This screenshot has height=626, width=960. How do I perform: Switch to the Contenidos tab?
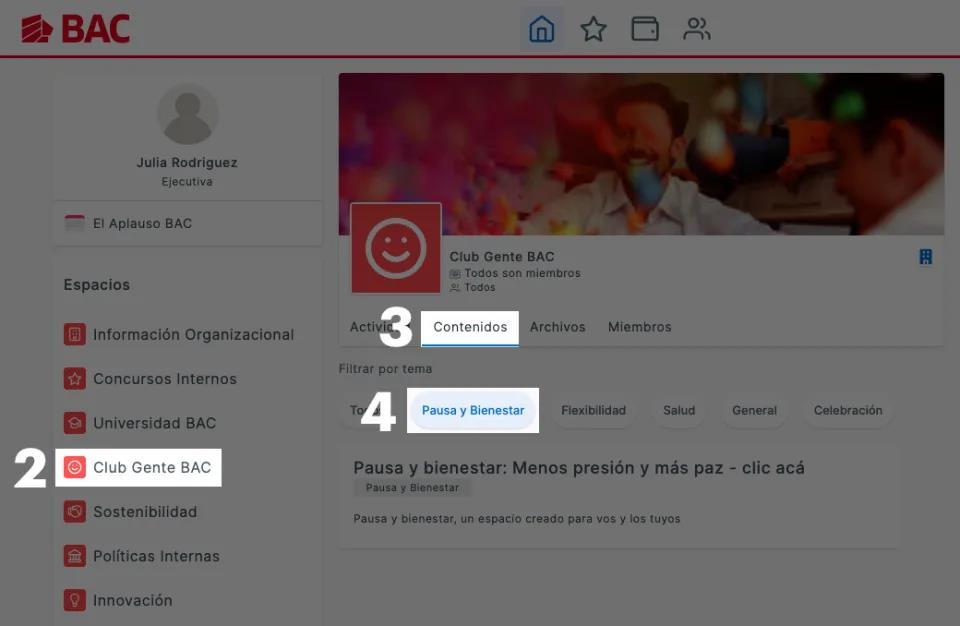point(470,327)
